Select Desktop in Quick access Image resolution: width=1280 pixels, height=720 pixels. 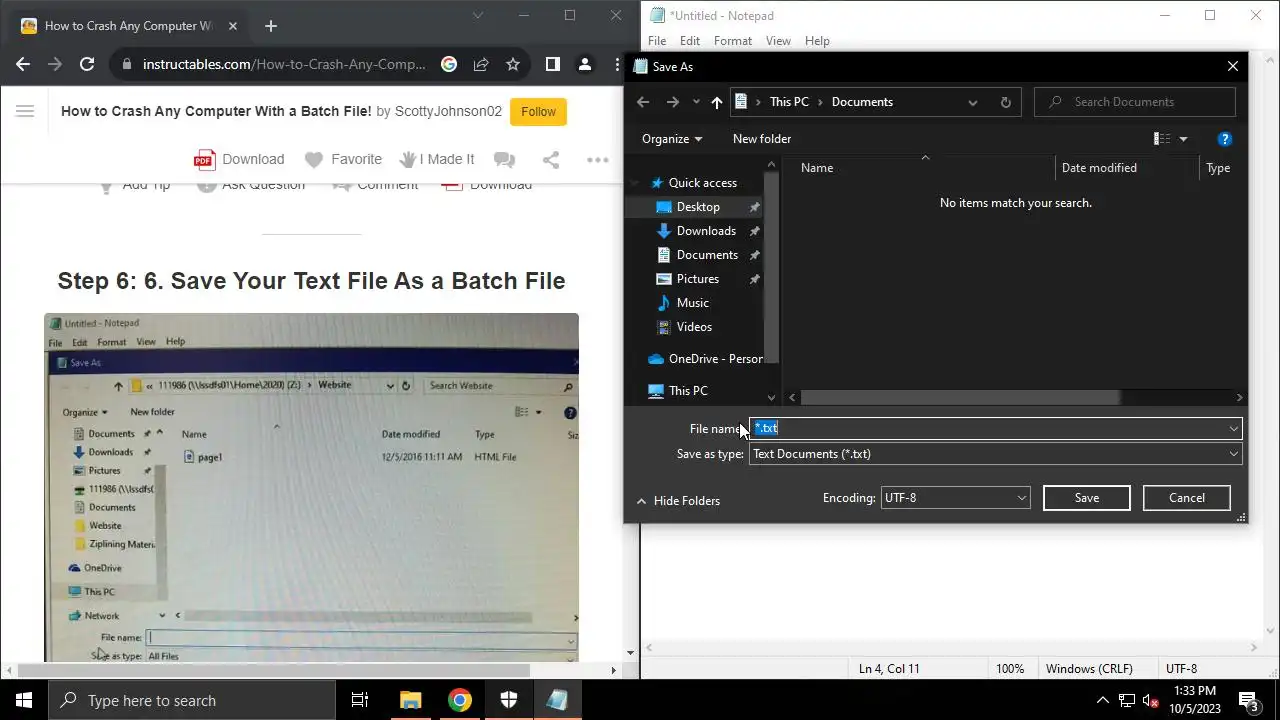coord(697,207)
